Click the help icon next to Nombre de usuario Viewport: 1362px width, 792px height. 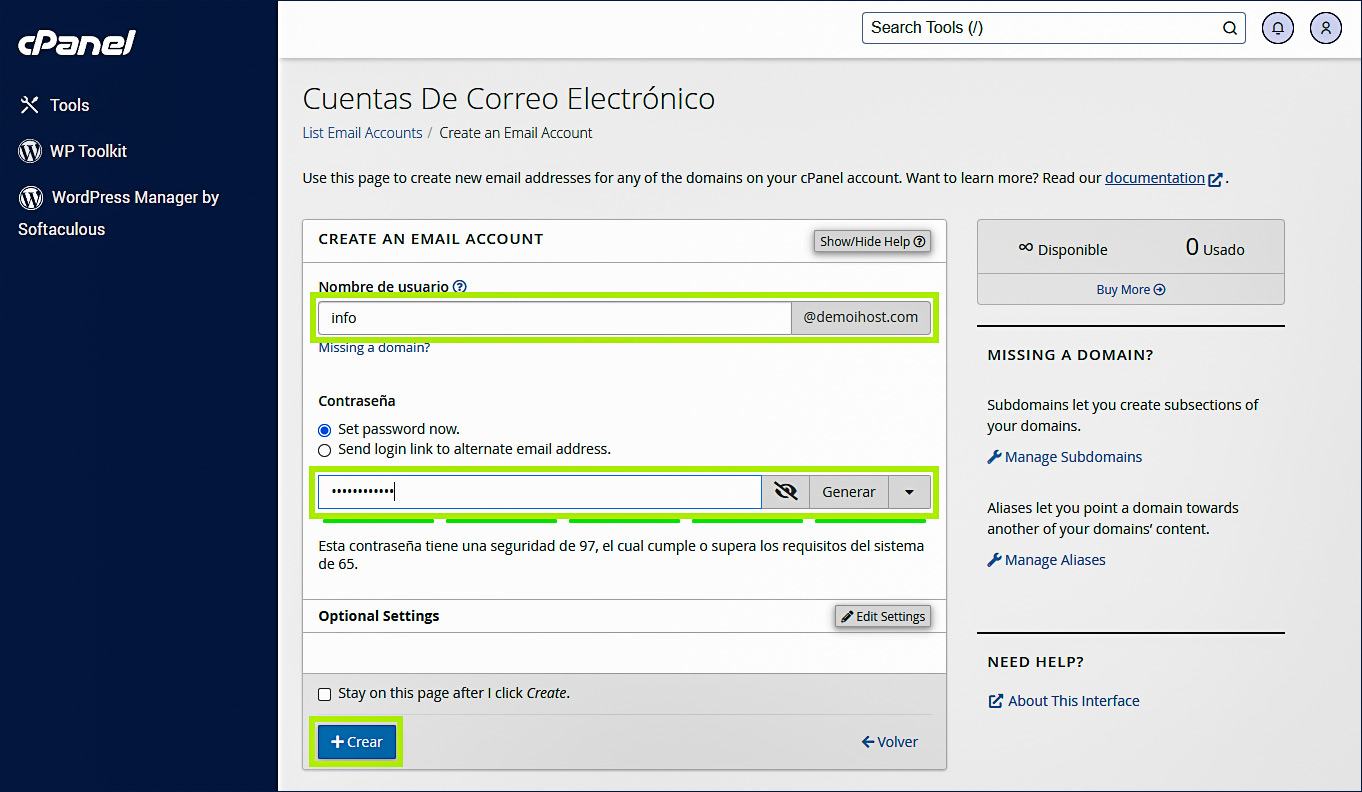(459, 286)
